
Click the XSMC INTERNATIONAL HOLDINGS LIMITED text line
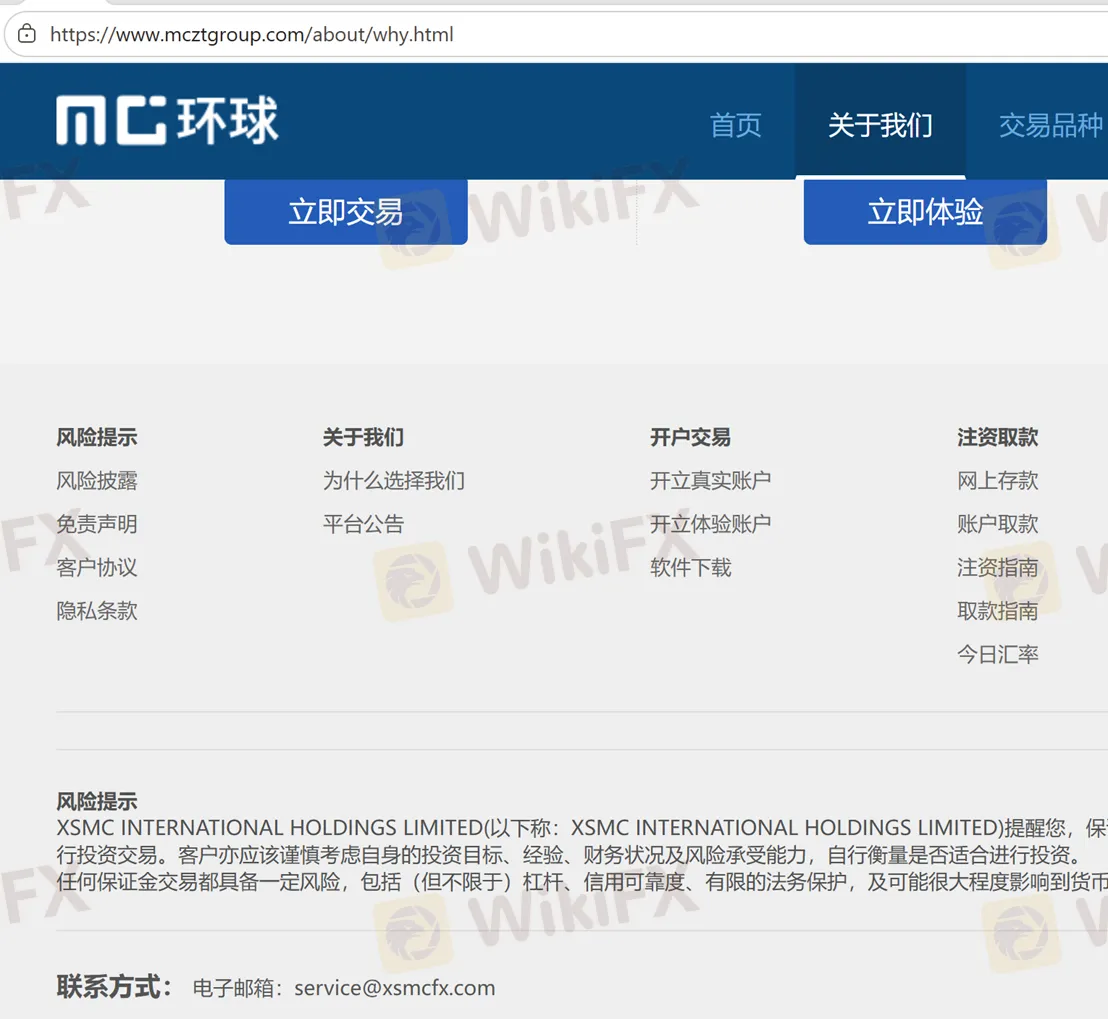point(582,827)
